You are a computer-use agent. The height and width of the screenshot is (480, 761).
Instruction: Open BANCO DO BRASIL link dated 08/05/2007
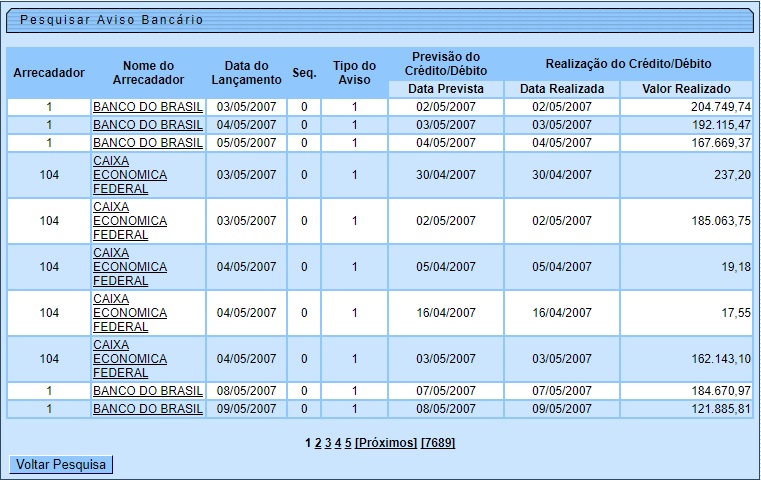[x=148, y=391]
